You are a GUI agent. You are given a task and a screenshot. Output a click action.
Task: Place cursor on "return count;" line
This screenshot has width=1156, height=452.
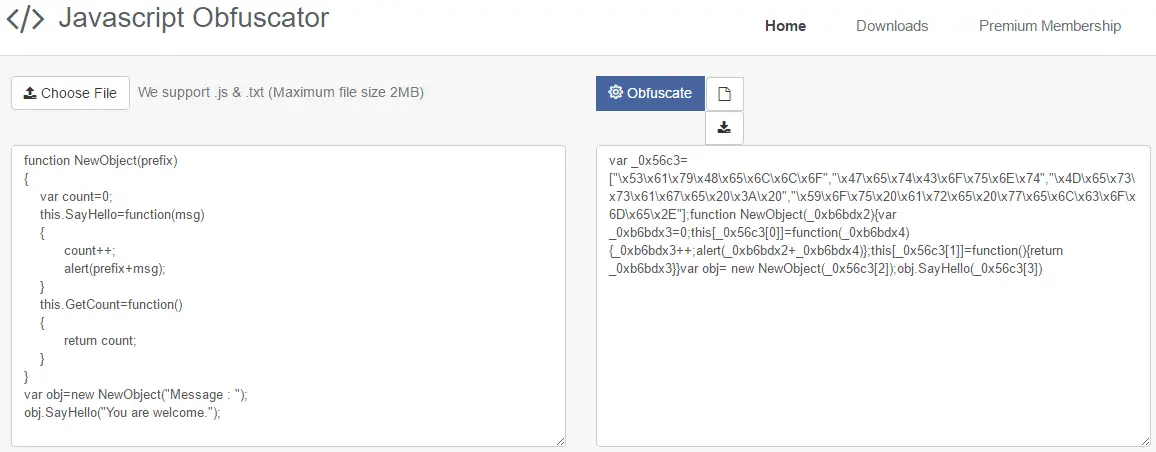tap(99, 340)
